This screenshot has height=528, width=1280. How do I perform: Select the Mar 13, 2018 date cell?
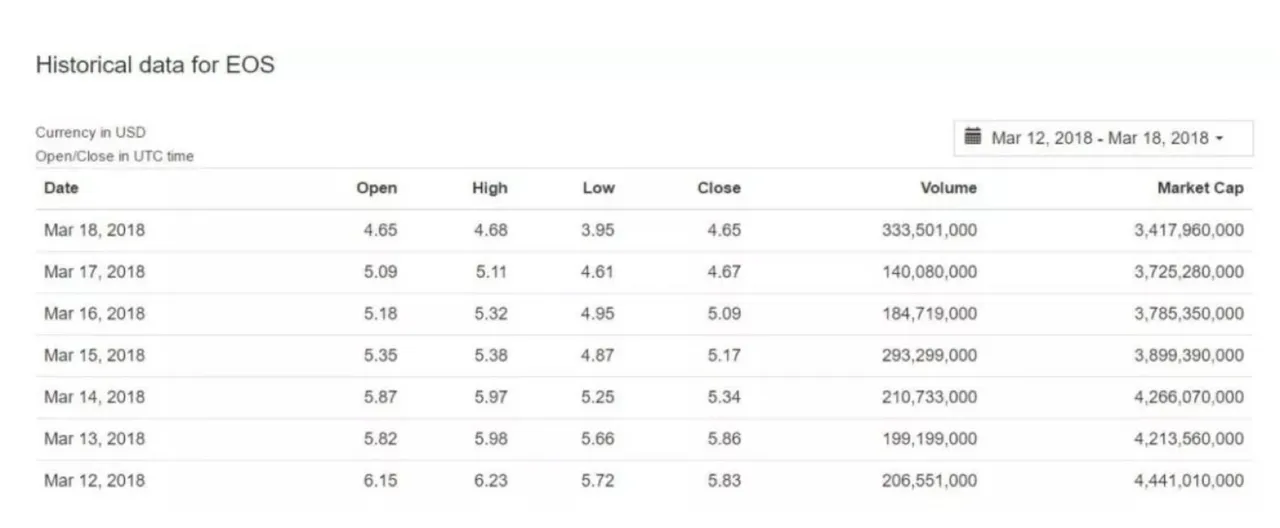pyautogui.click(x=94, y=439)
